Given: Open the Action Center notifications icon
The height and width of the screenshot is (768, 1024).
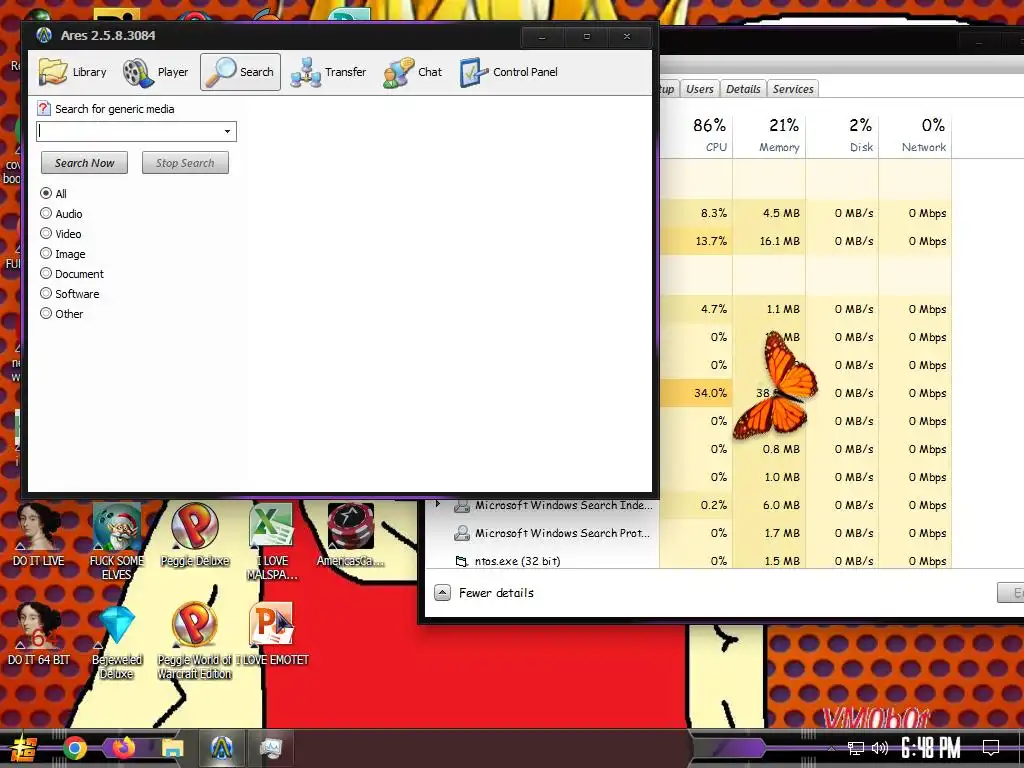Looking at the screenshot, I should [991, 748].
